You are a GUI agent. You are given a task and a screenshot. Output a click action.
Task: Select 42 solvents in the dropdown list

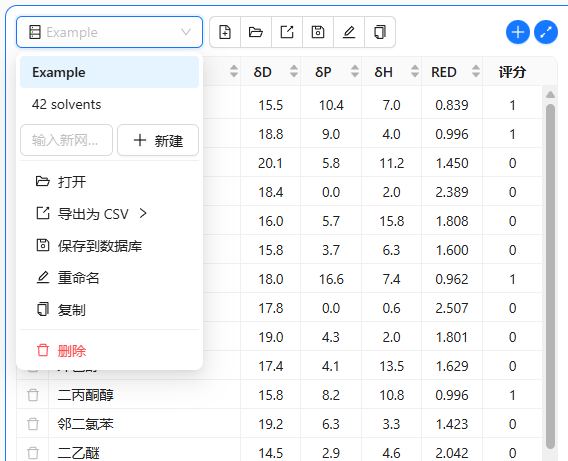coord(109,104)
